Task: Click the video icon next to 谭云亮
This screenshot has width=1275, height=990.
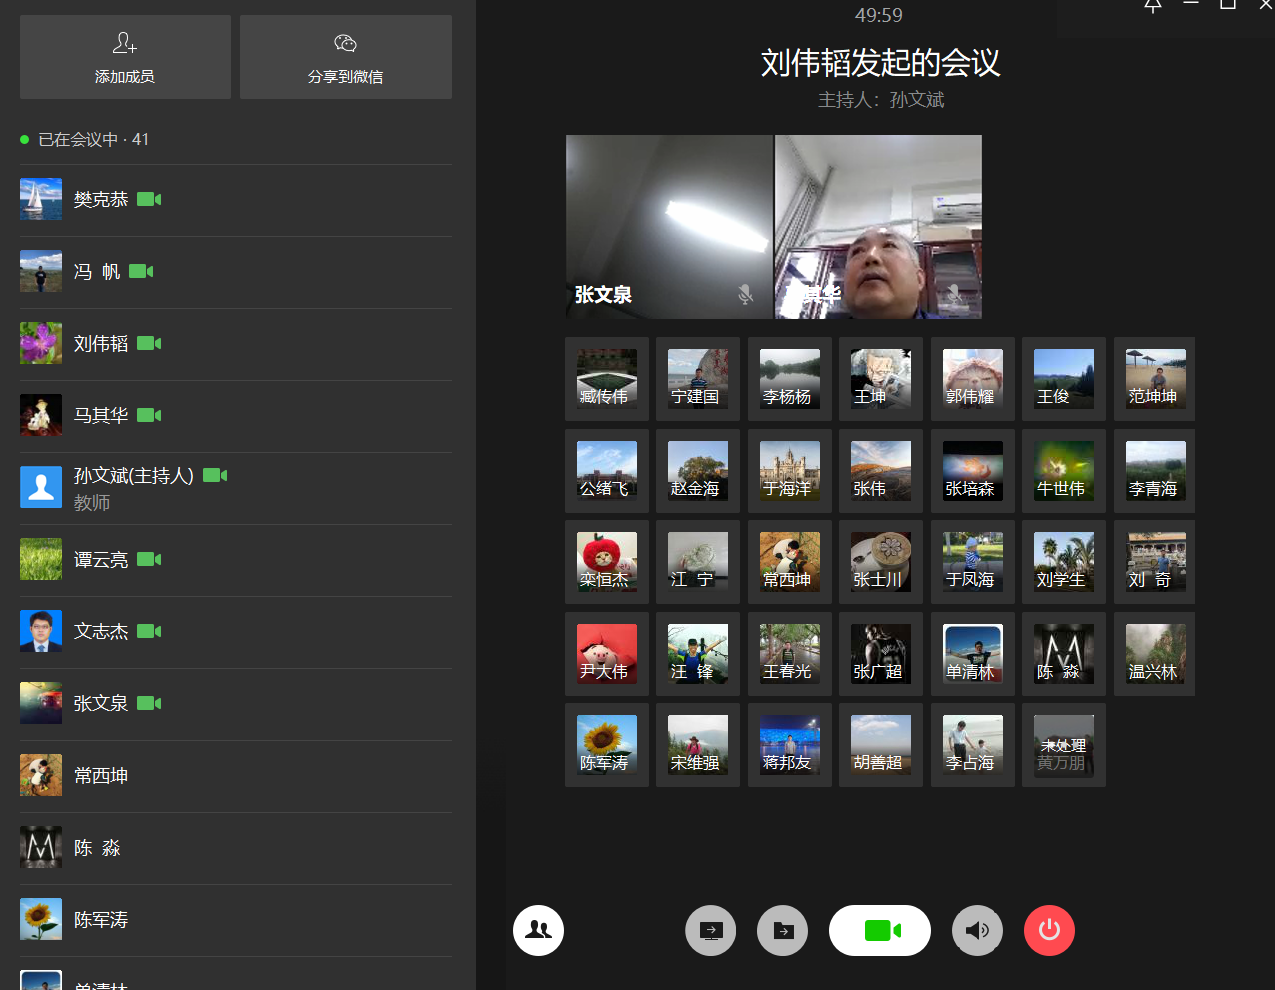Action: click(149, 559)
